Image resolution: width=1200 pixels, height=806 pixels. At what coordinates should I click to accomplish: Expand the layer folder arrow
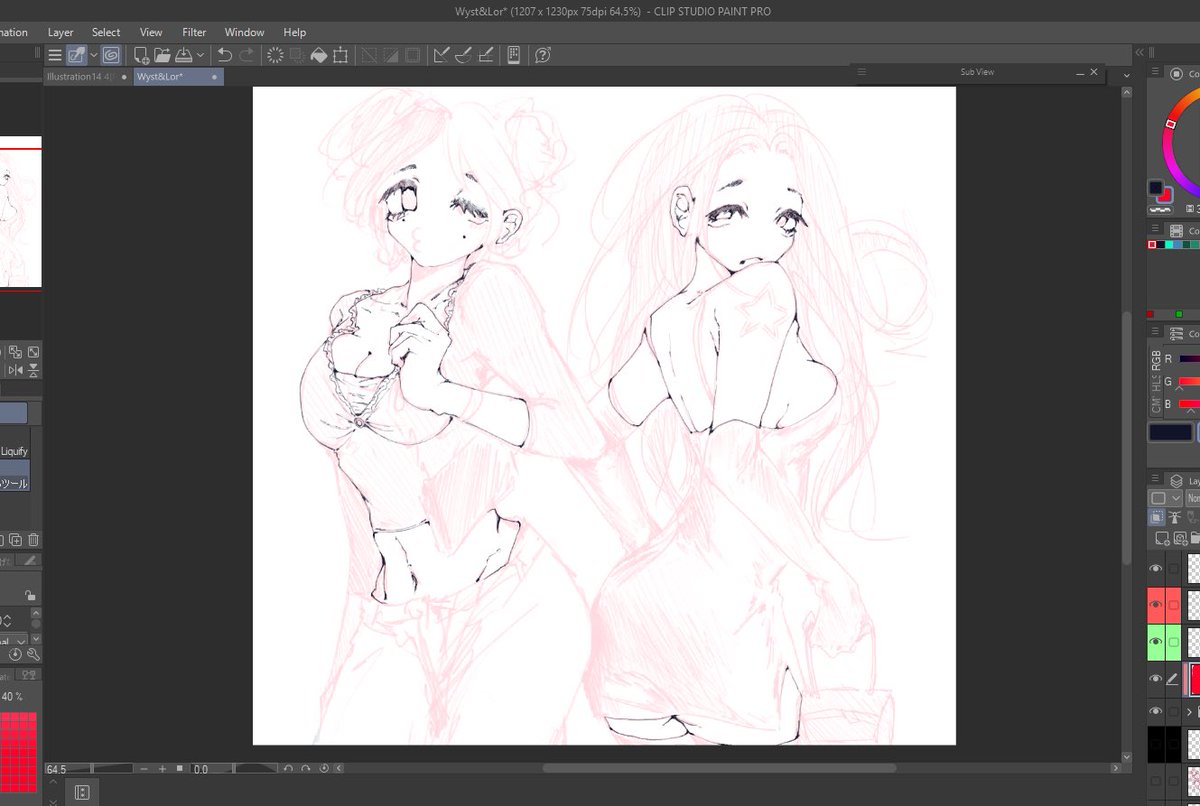(1190, 712)
